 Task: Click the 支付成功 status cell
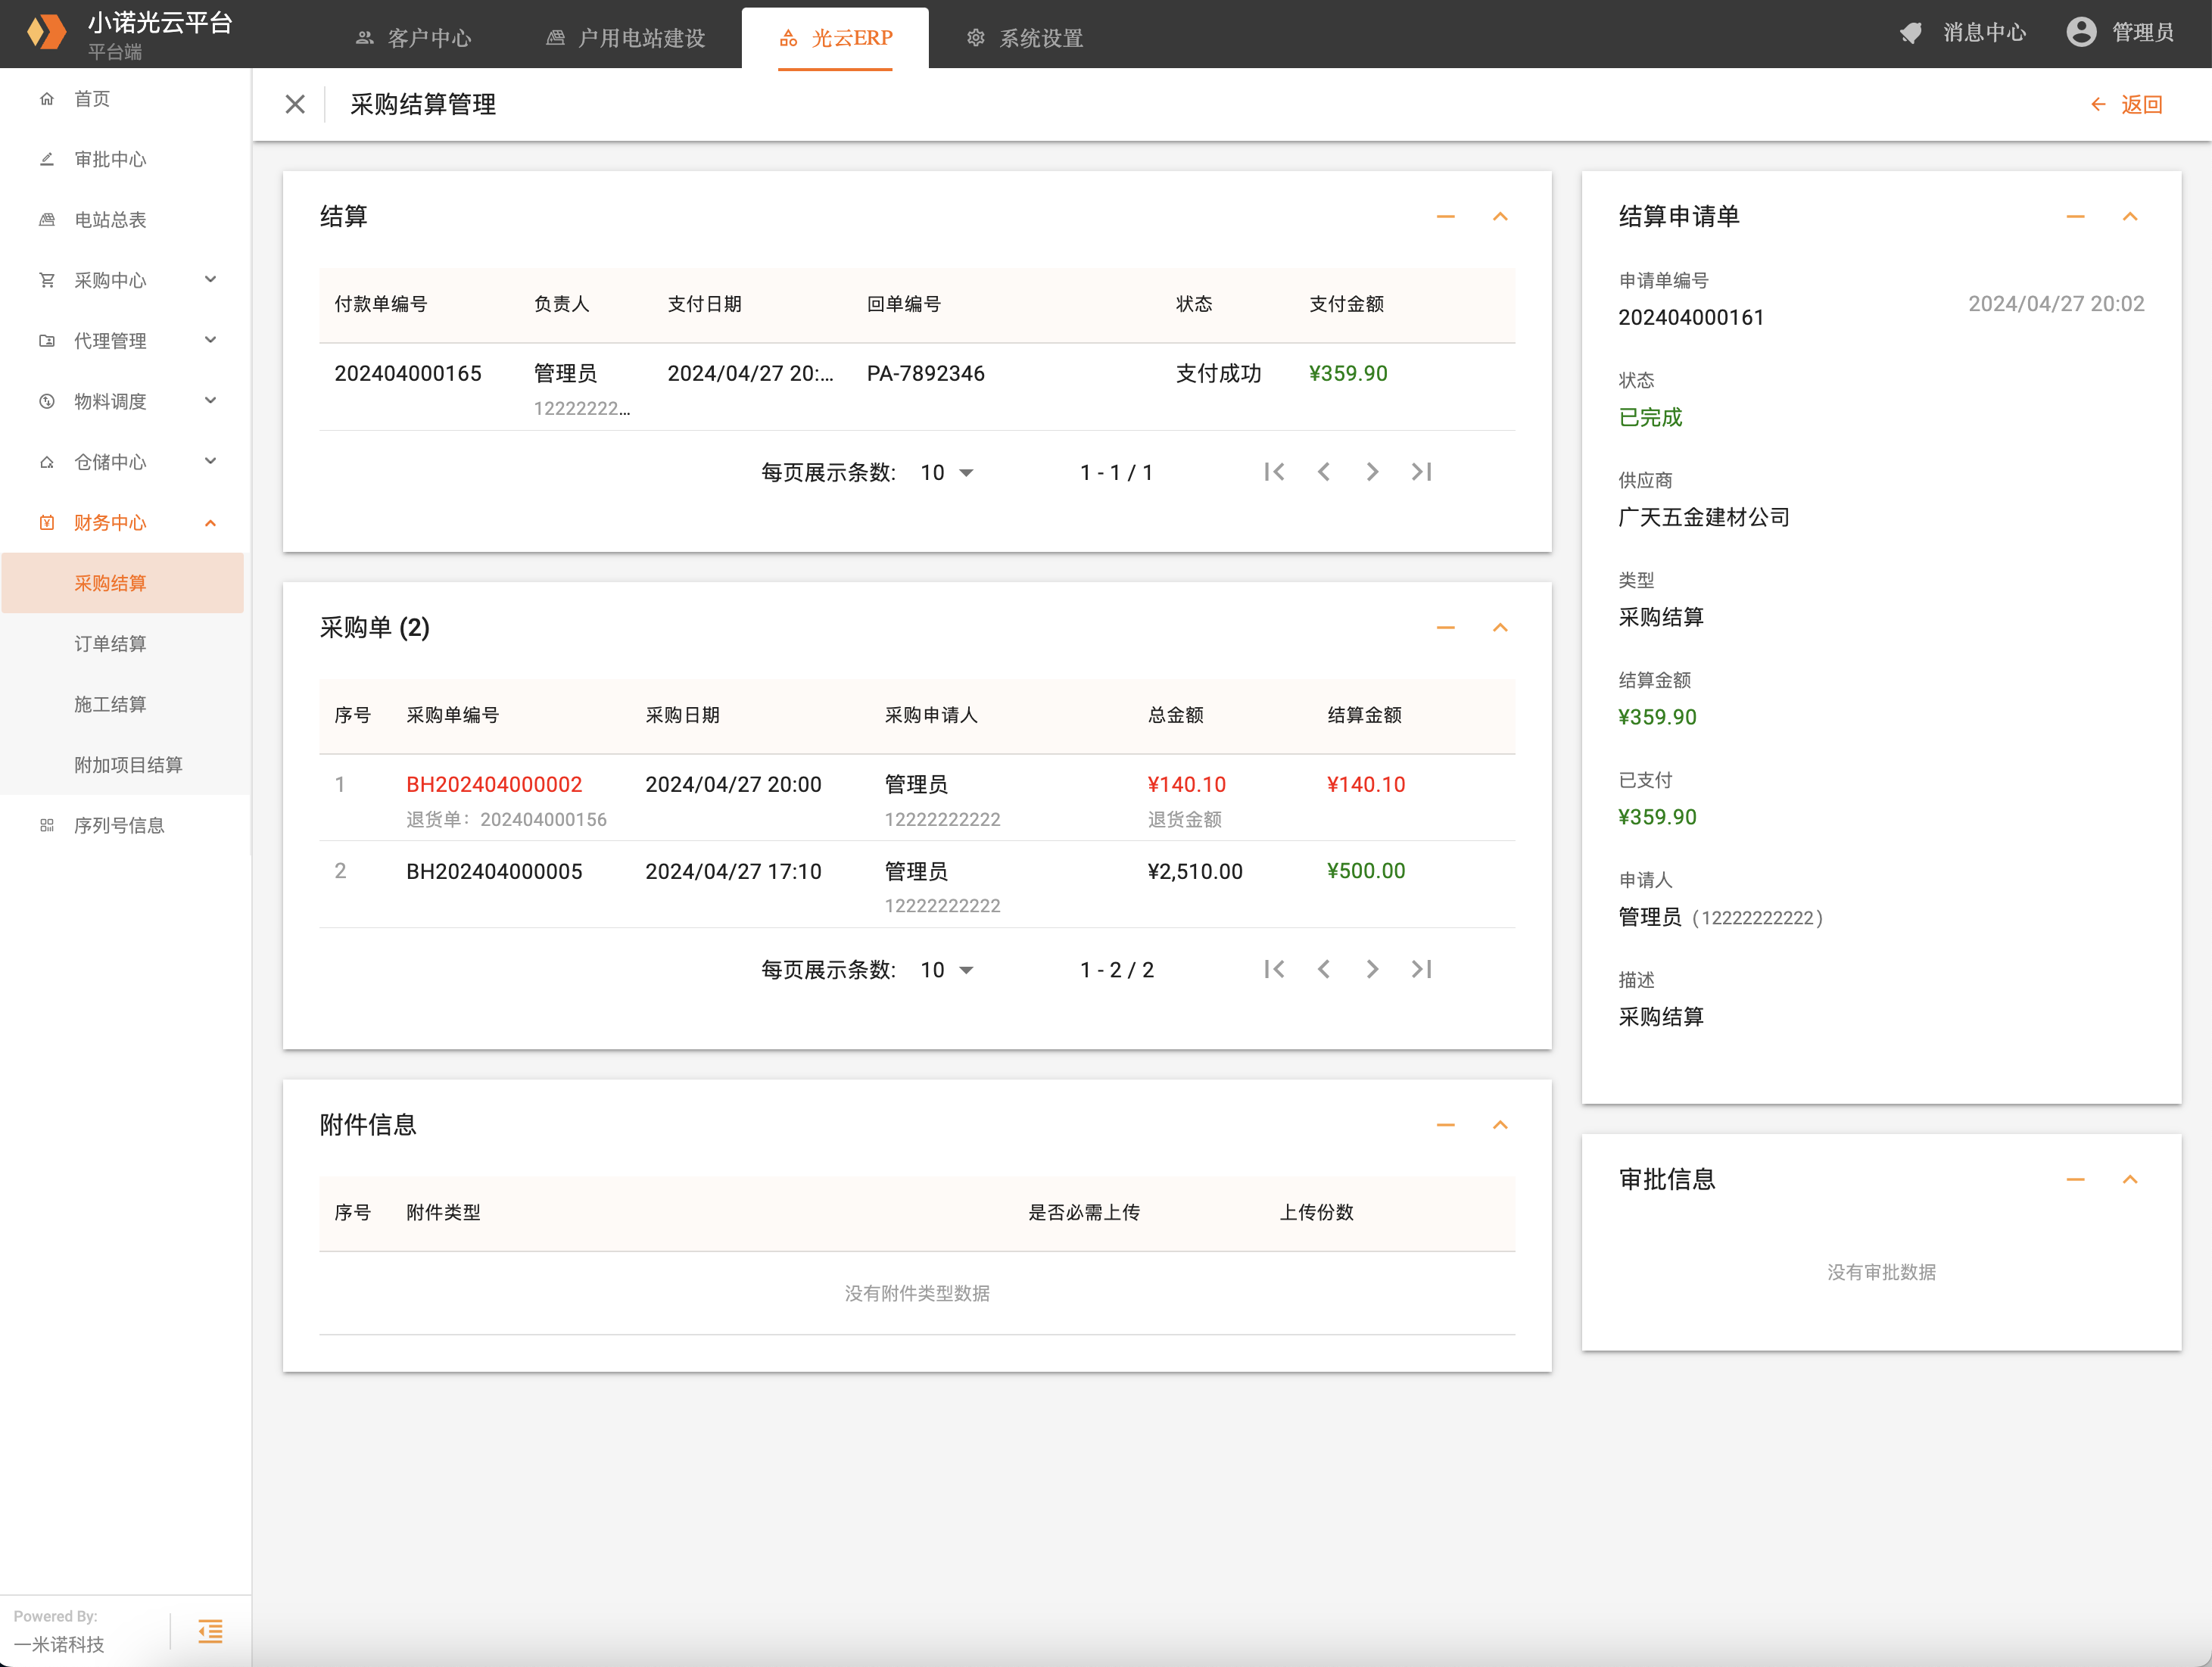coord(1218,374)
